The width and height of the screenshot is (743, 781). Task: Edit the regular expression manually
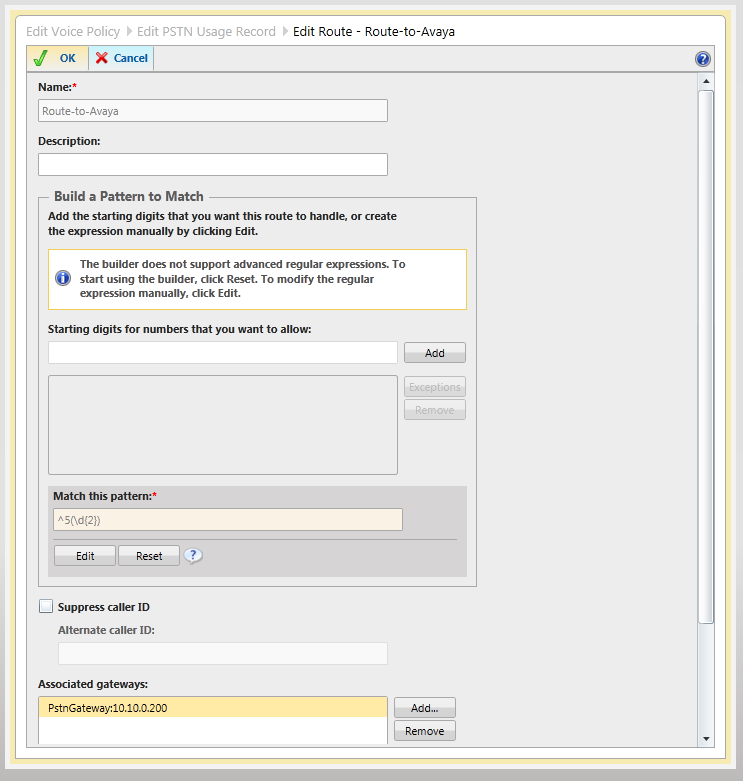(x=85, y=556)
